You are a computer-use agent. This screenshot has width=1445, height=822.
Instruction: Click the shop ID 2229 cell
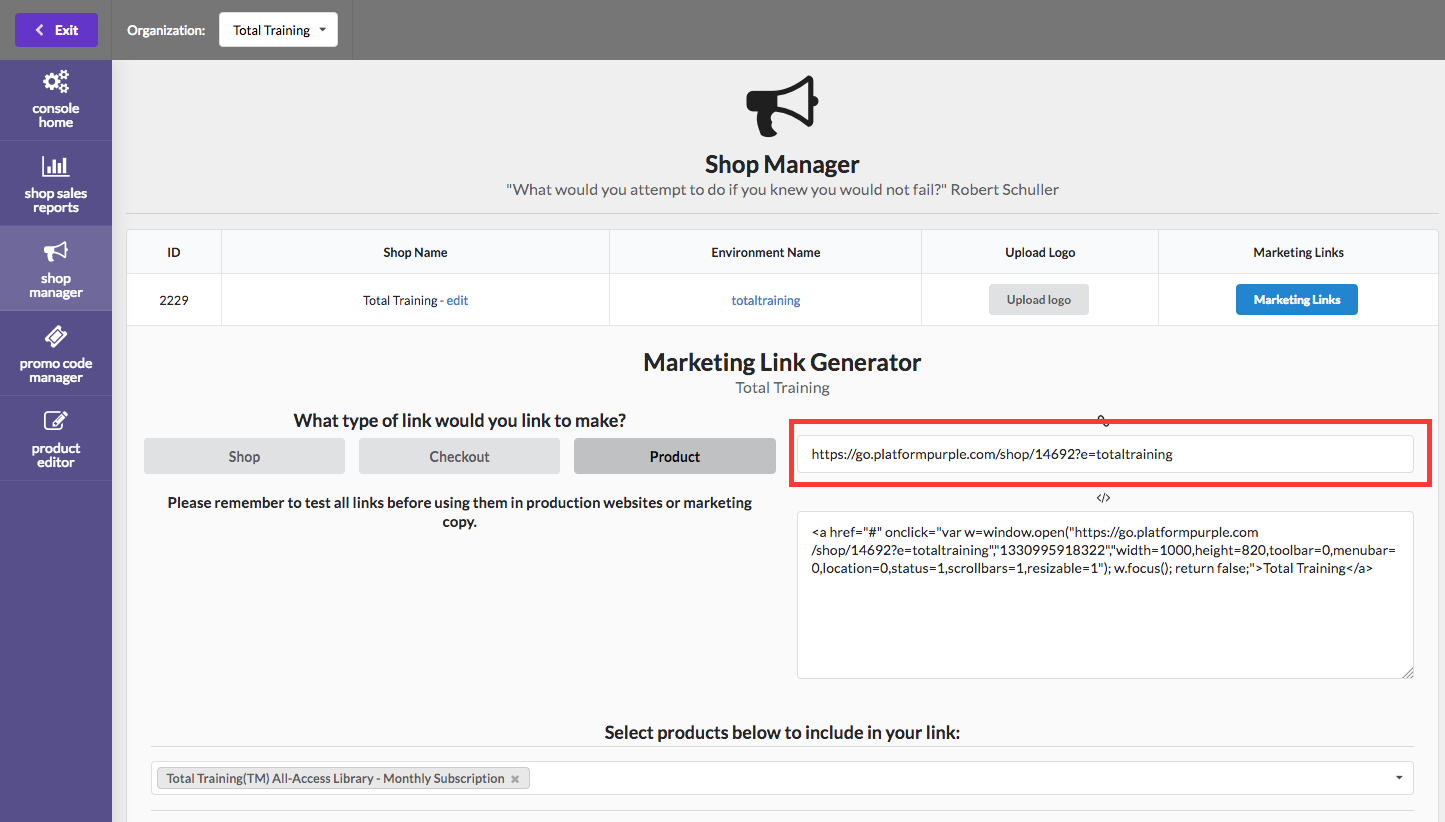pyautogui.click(x=174, y=300)
